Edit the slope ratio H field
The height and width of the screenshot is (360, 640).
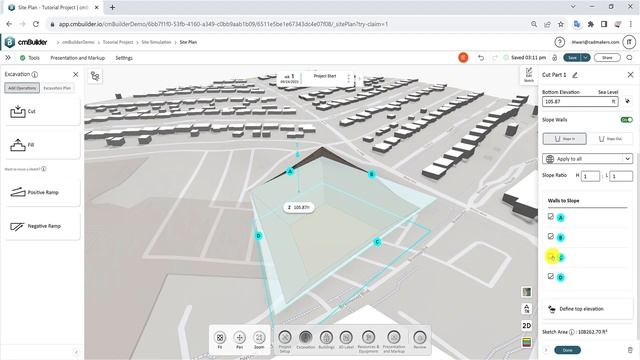click(x=591, y=176)
